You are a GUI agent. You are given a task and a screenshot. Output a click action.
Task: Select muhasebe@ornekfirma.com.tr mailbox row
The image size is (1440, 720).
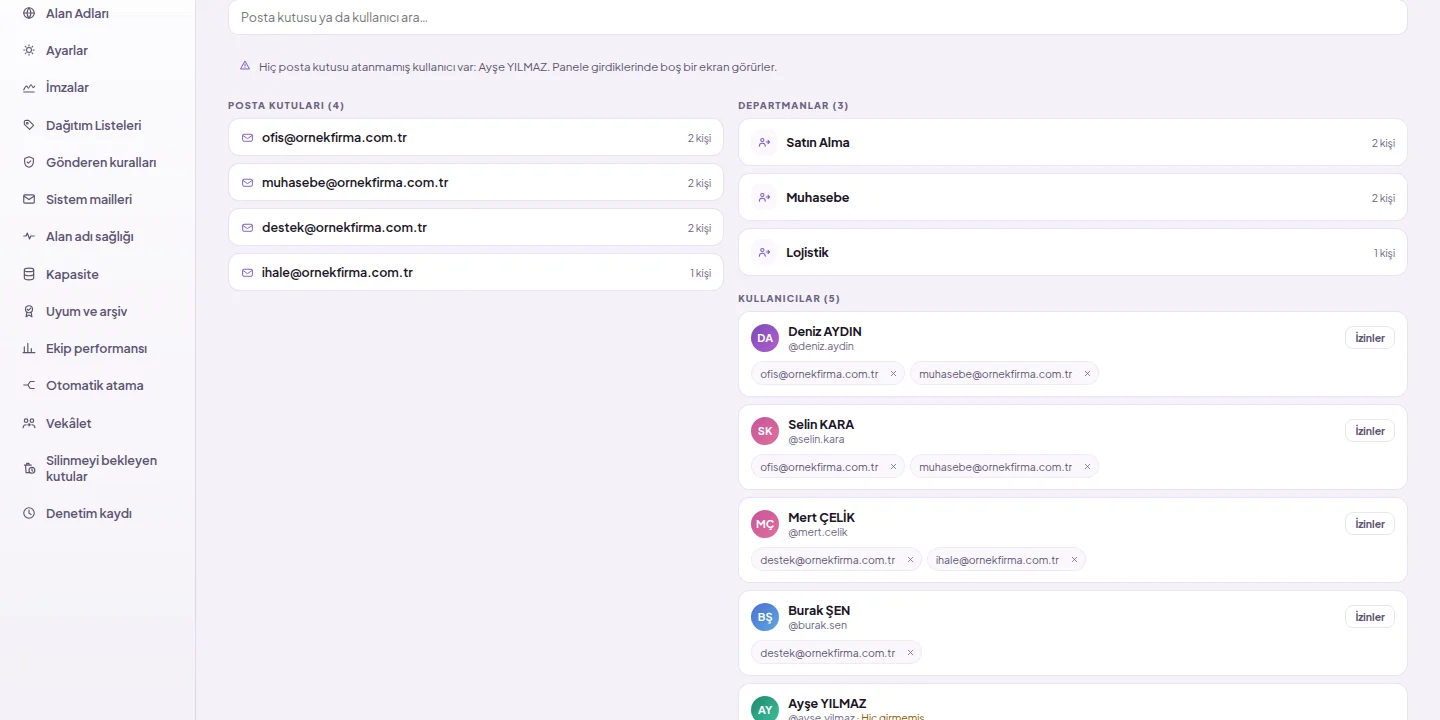click(475, 183)
